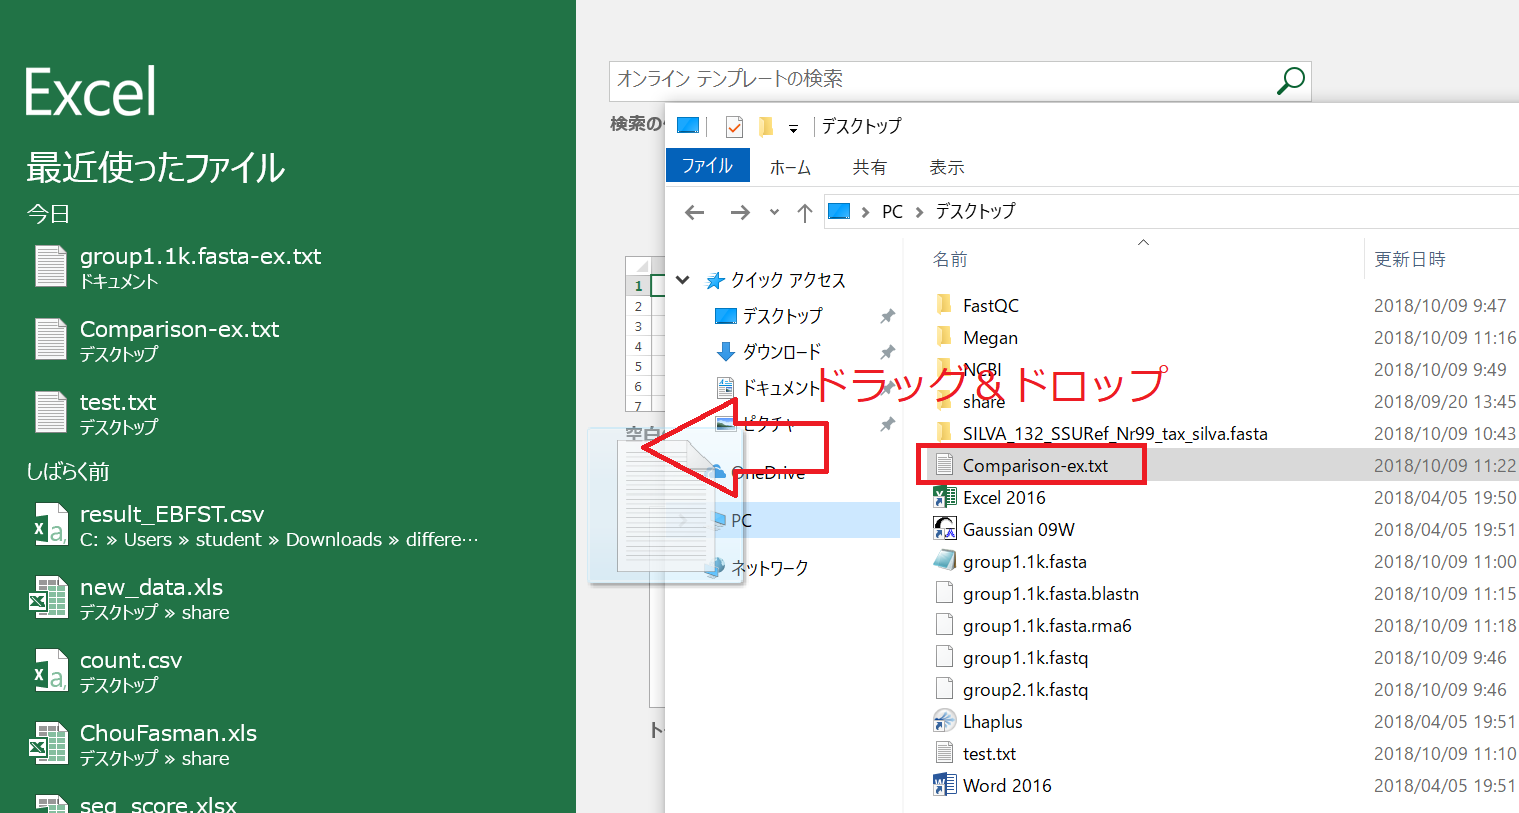Viewport: 1519px width, 813px height.
Task: Select the test.txt file icon in Explorer
Action: tap(944, 752)
